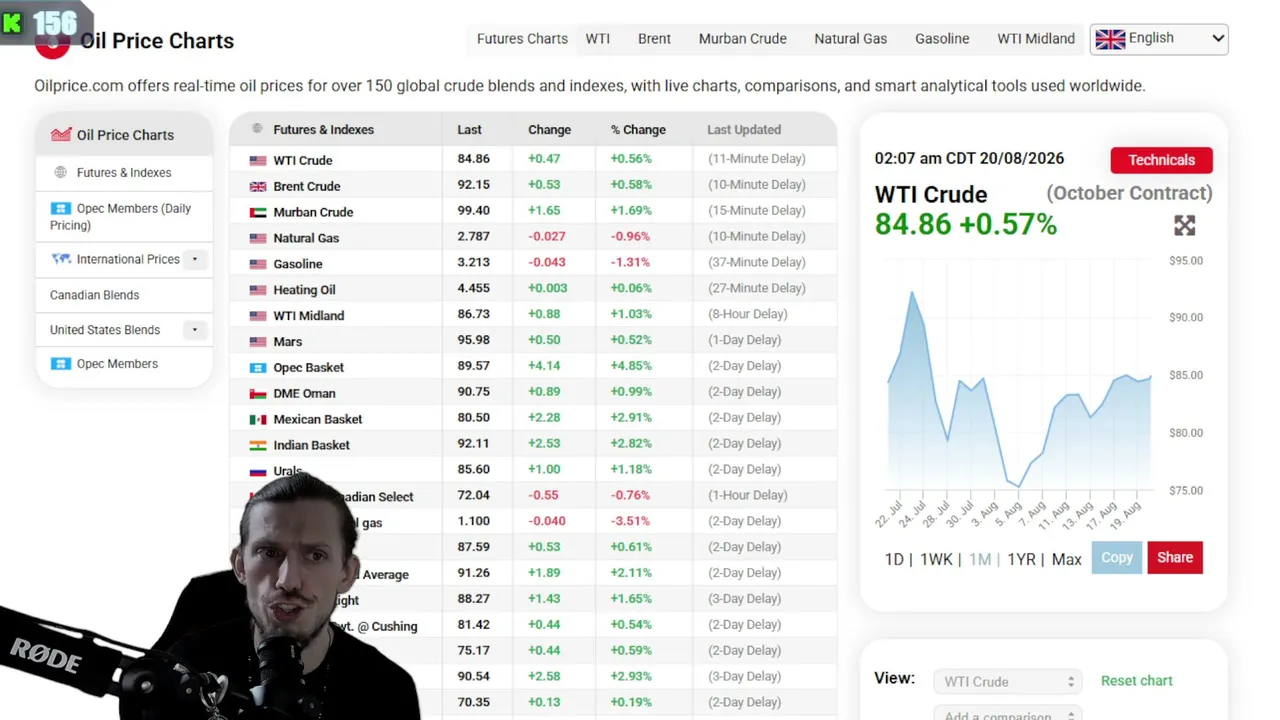Open the Mars table link
Image resolution: width=1280 pixels, height=720 pixels.
288,342
